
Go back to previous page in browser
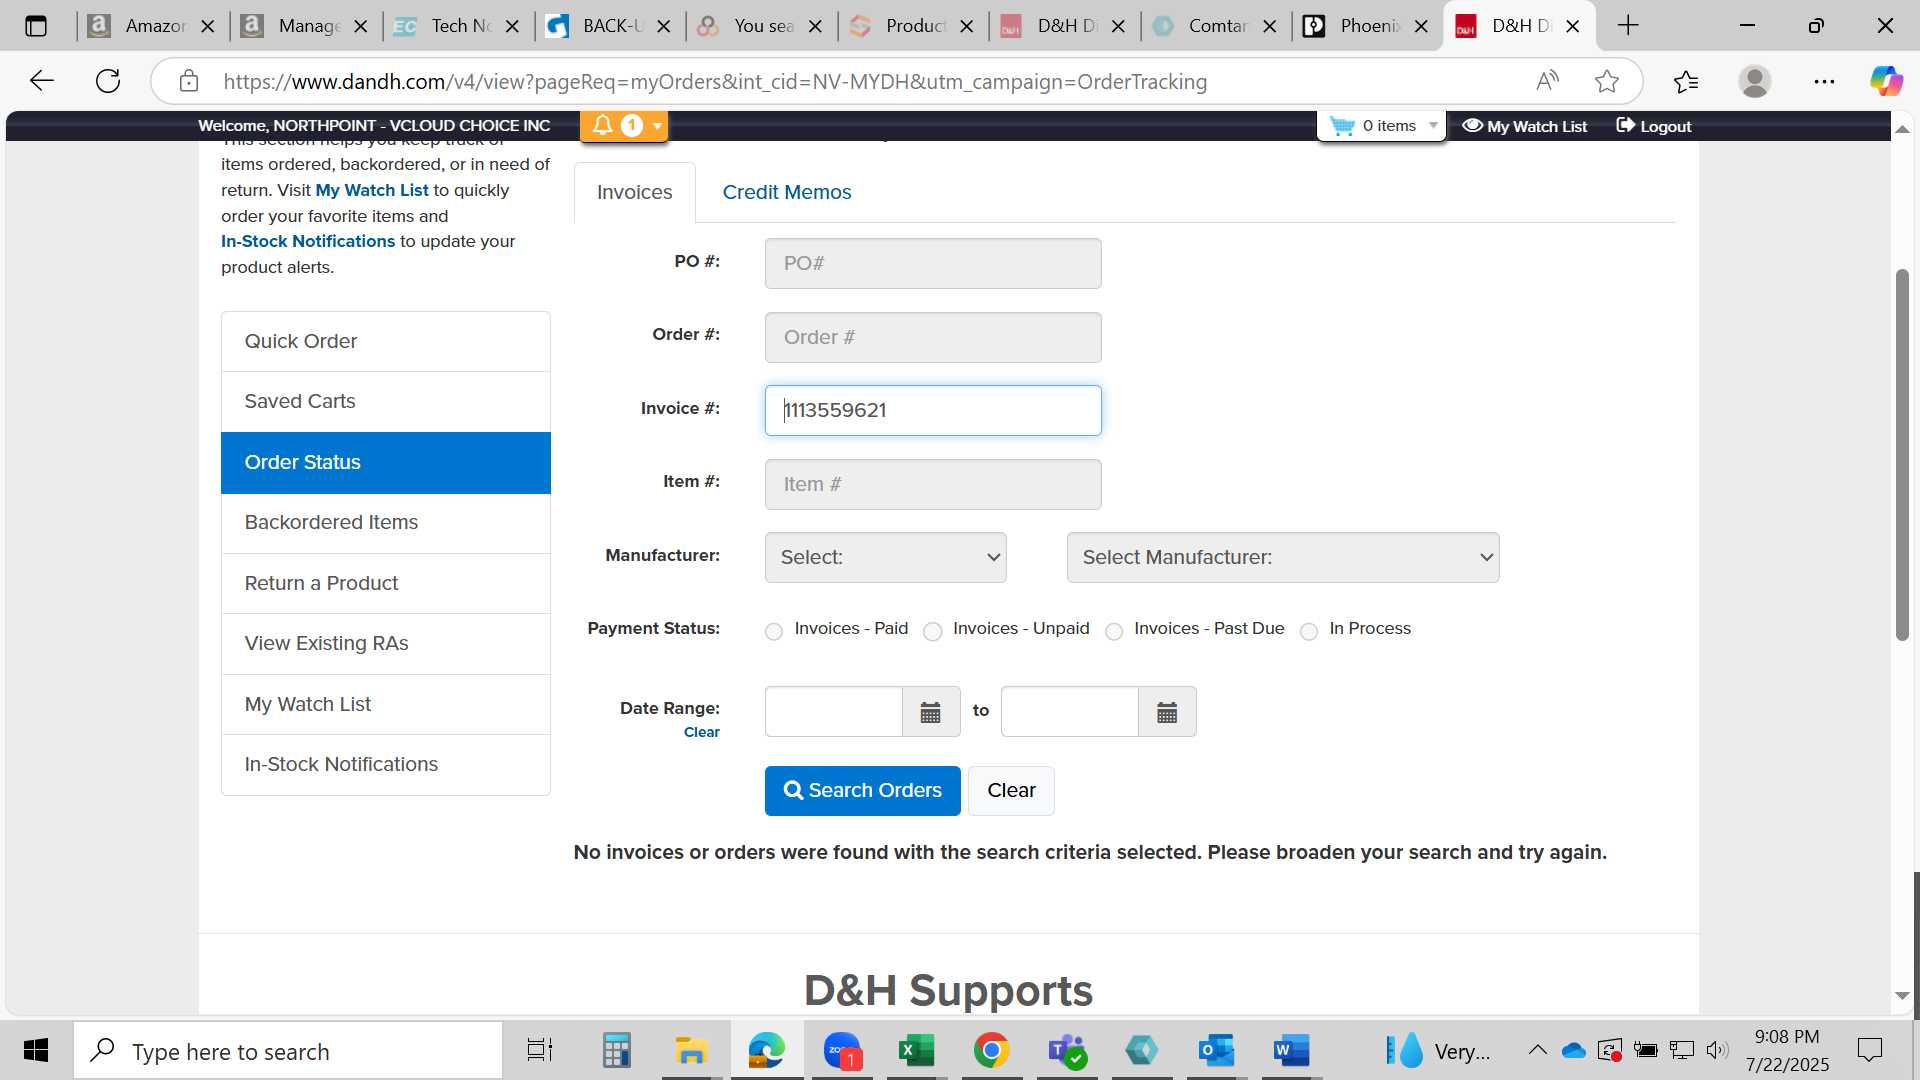pos(41,81)
